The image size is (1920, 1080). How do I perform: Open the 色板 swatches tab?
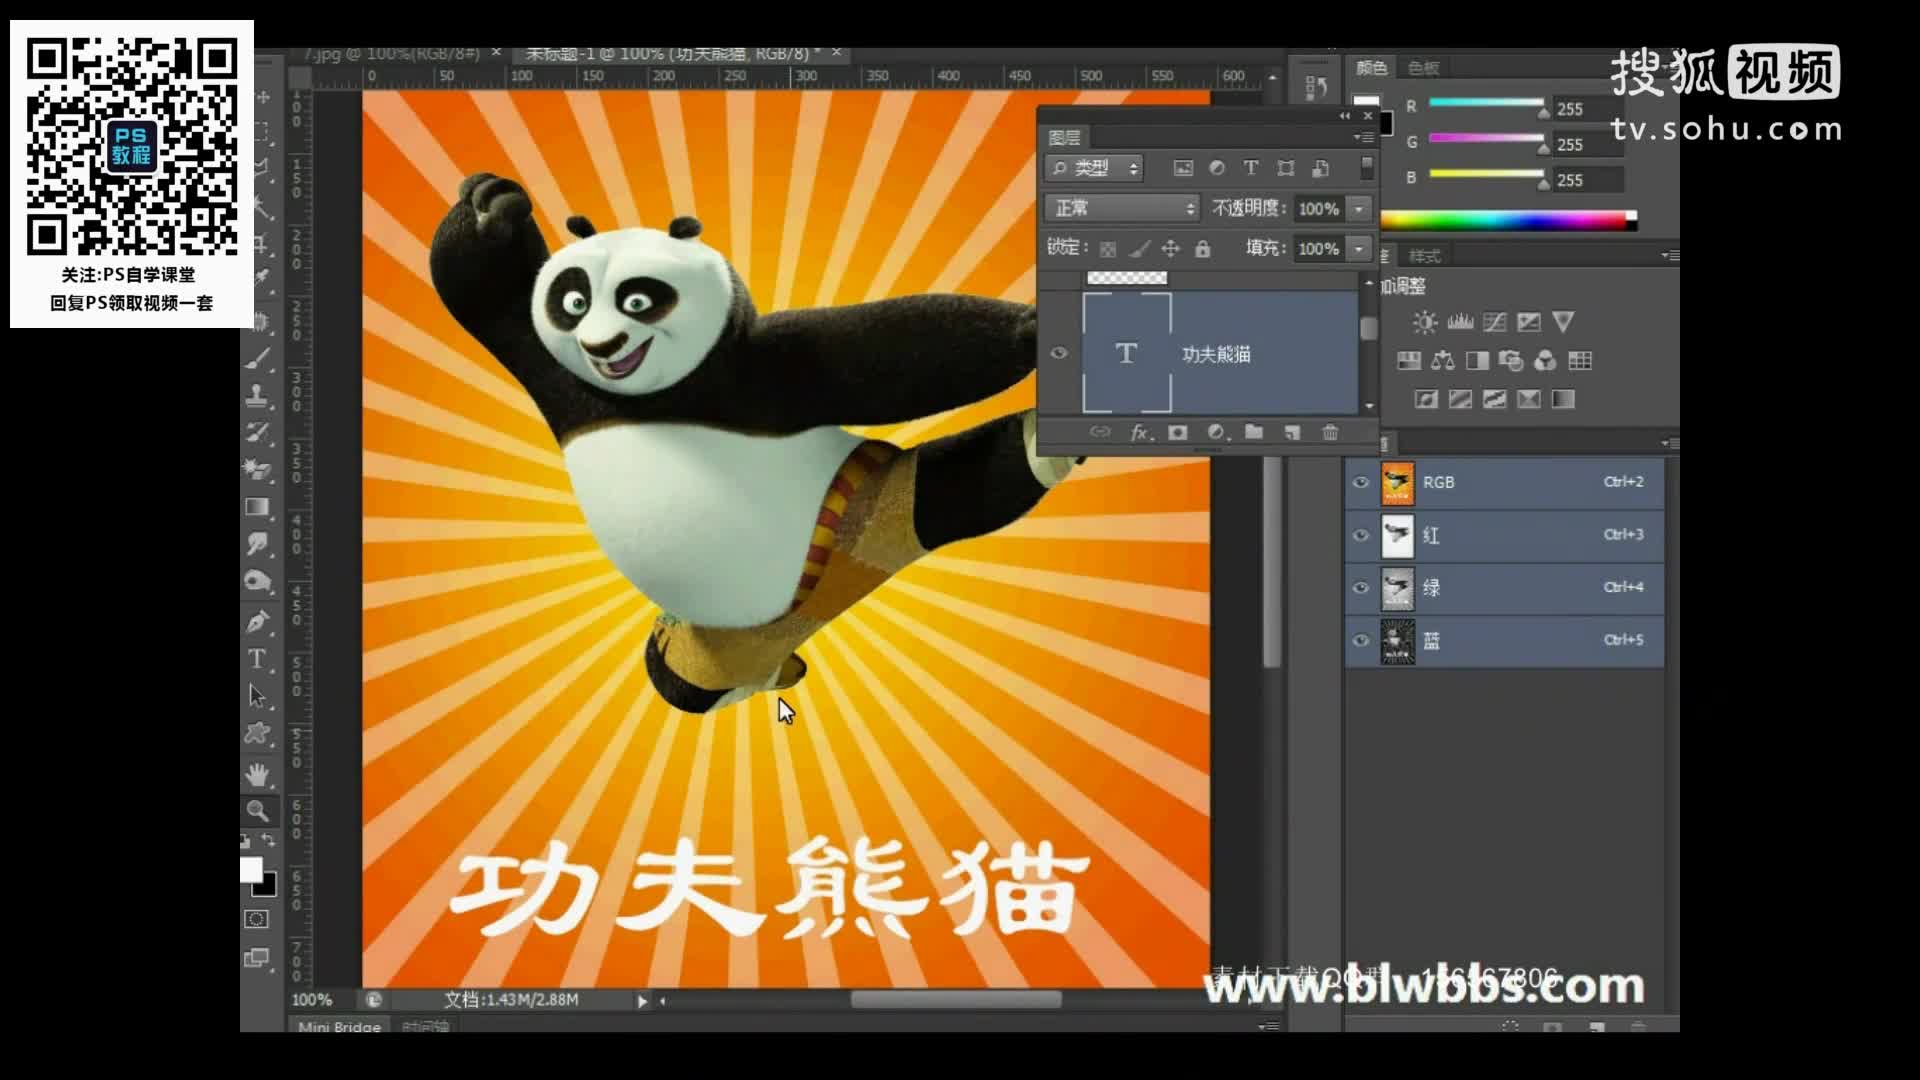click(1423, 68)
